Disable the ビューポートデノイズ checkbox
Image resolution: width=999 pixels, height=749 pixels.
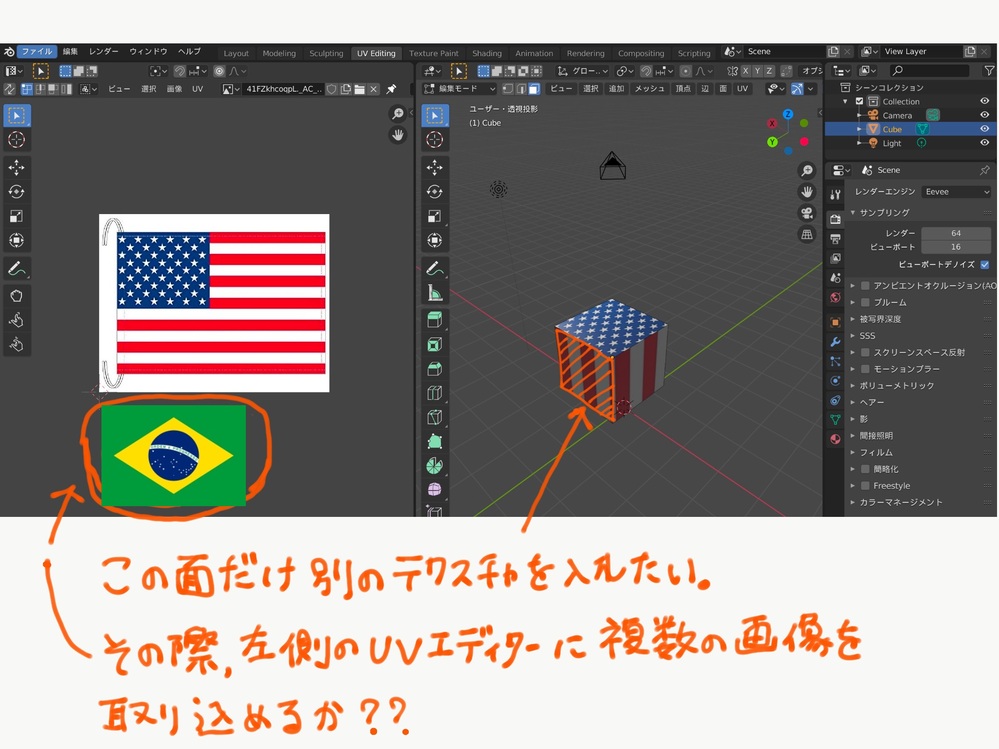pos(985,264)
